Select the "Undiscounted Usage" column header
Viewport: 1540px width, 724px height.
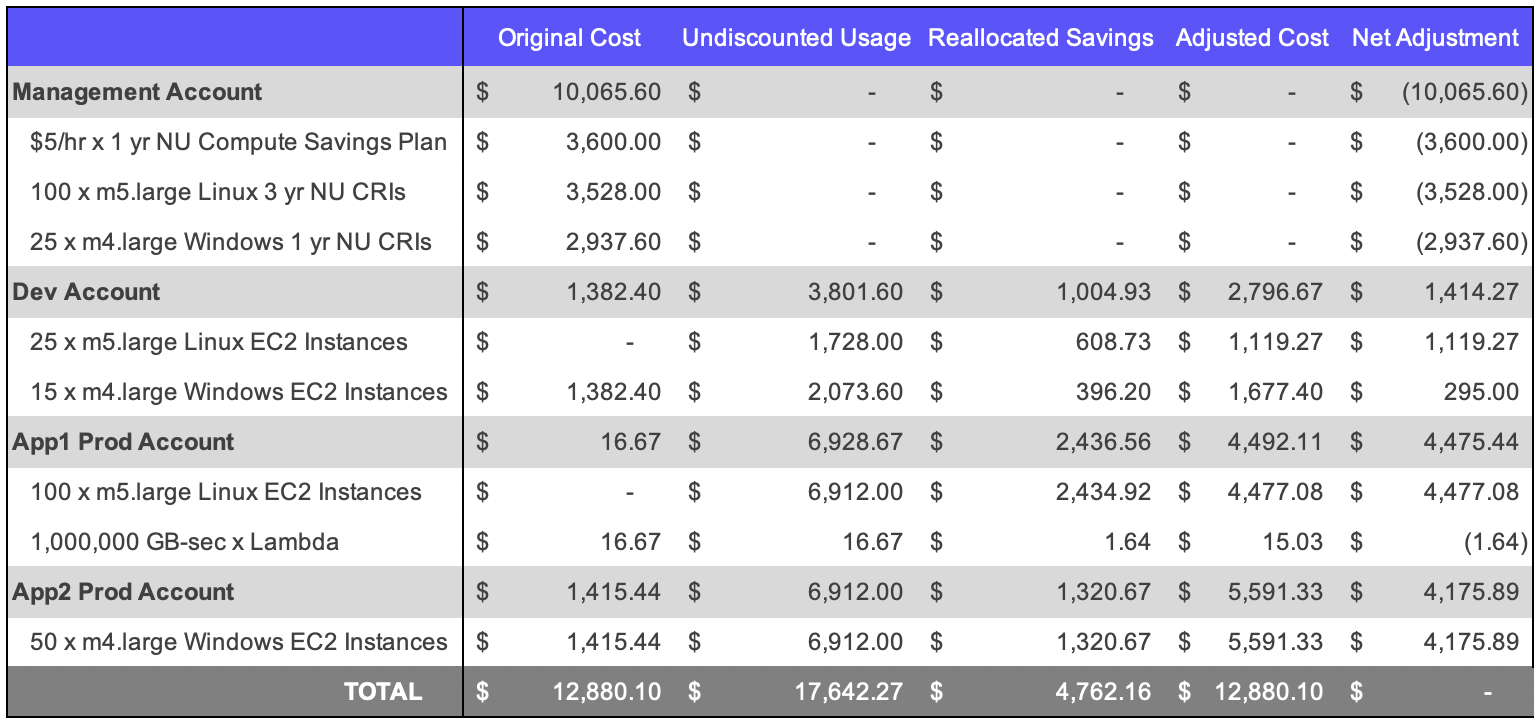pyautogui.click(x=796, y=39)
